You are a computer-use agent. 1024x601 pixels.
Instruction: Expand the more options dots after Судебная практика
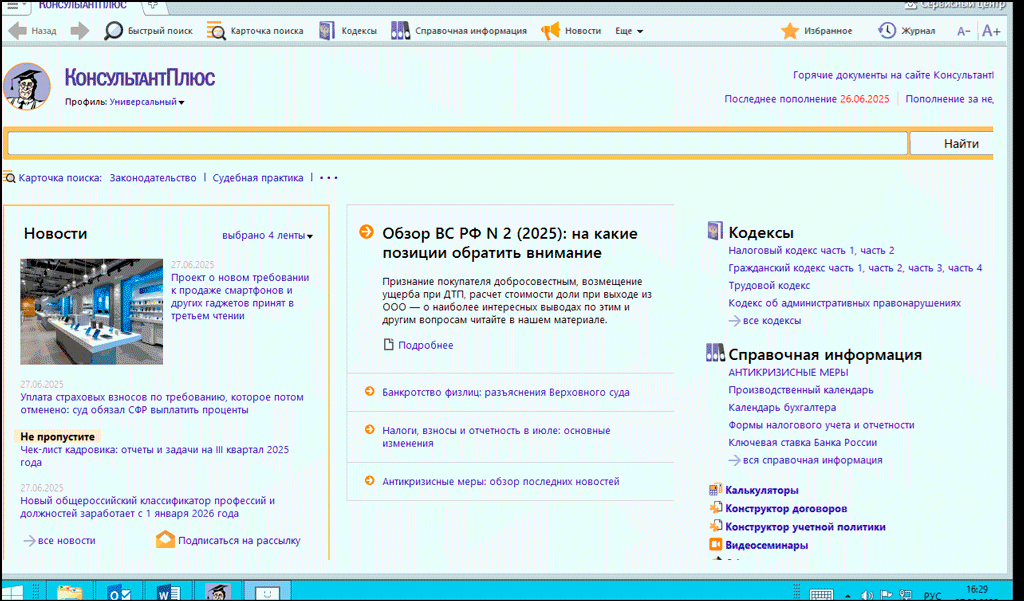click(328, 178)
